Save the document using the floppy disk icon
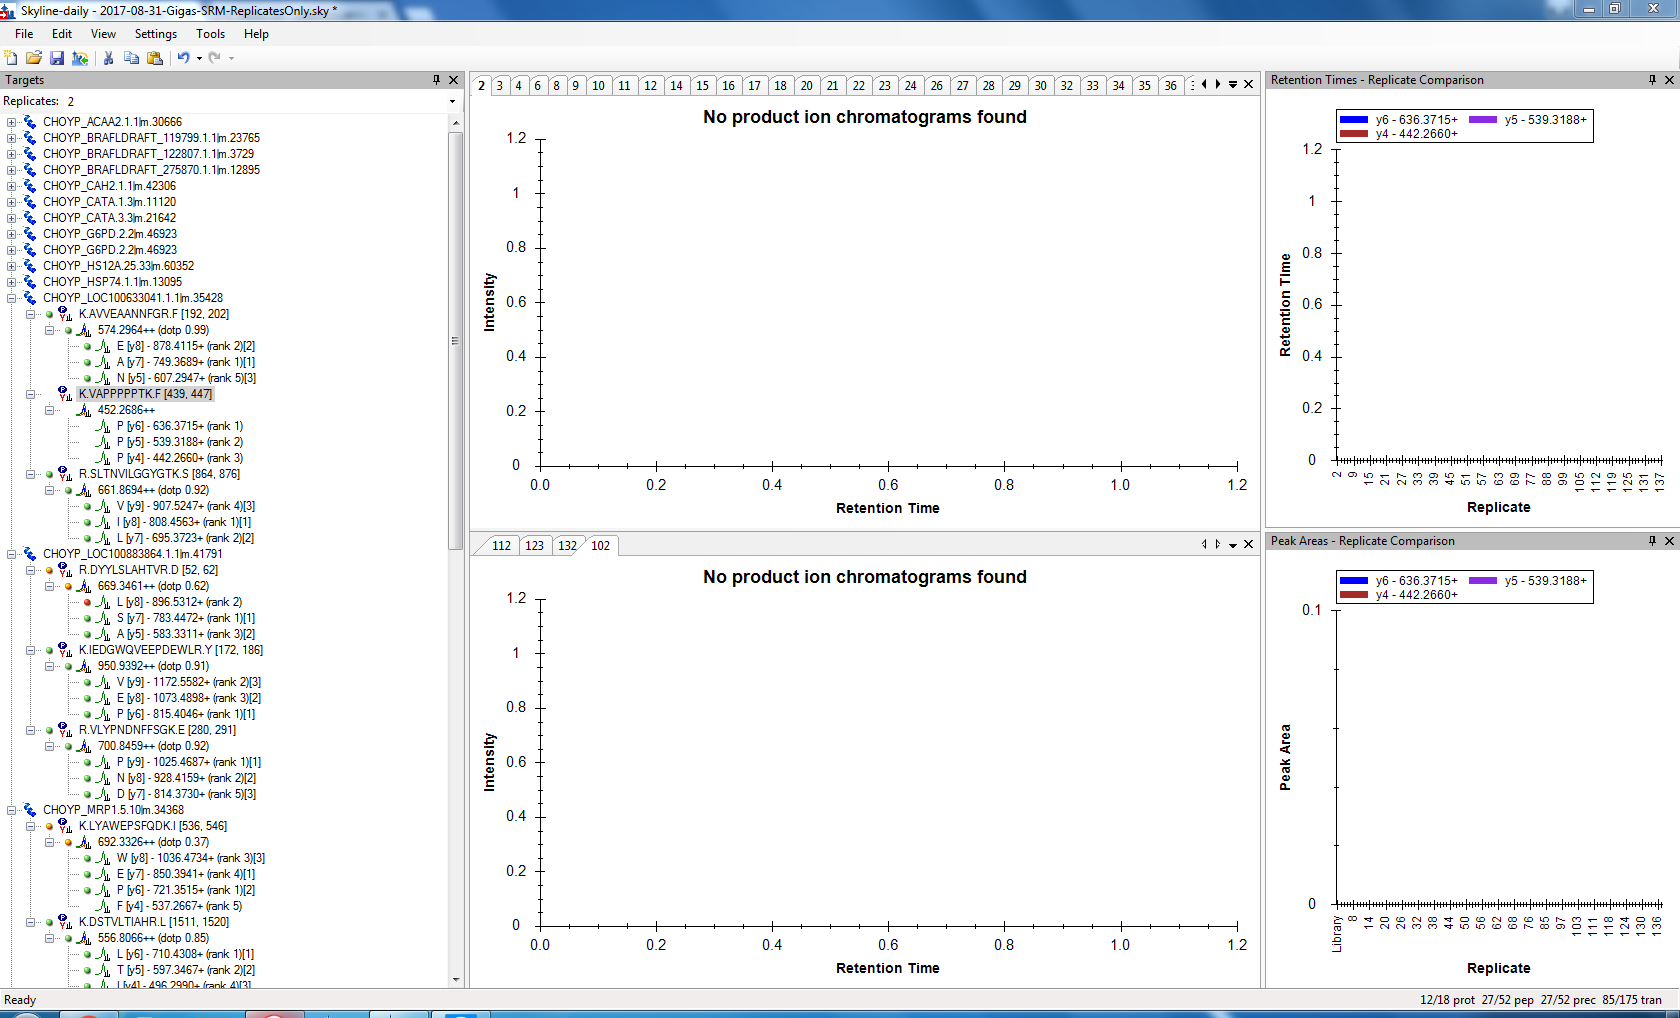 57,58
